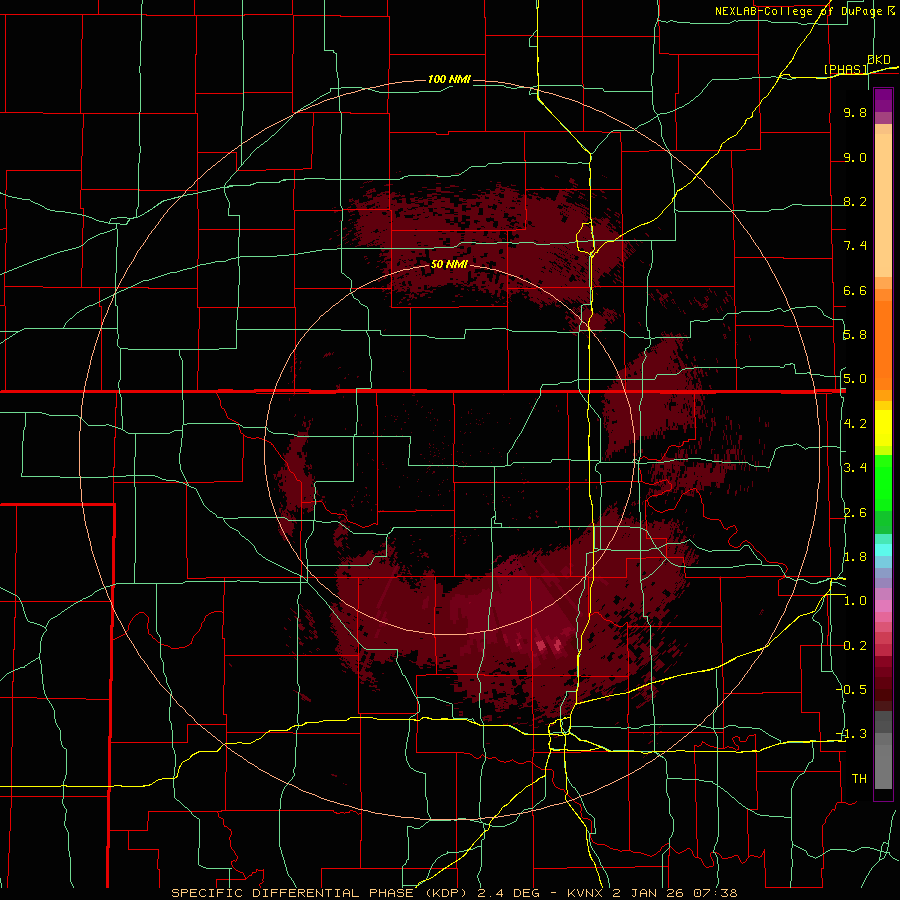Image resolution: width=900 pixels, height=900 pixels.
Task: Click the 5.8 value on the color scale
Action: pos(855,335)
